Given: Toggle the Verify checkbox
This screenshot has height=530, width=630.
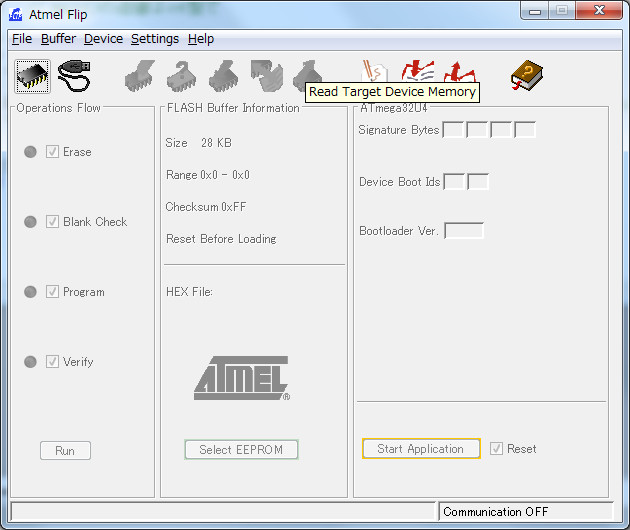Looking at the screenshot, I should tap(52, 361).
